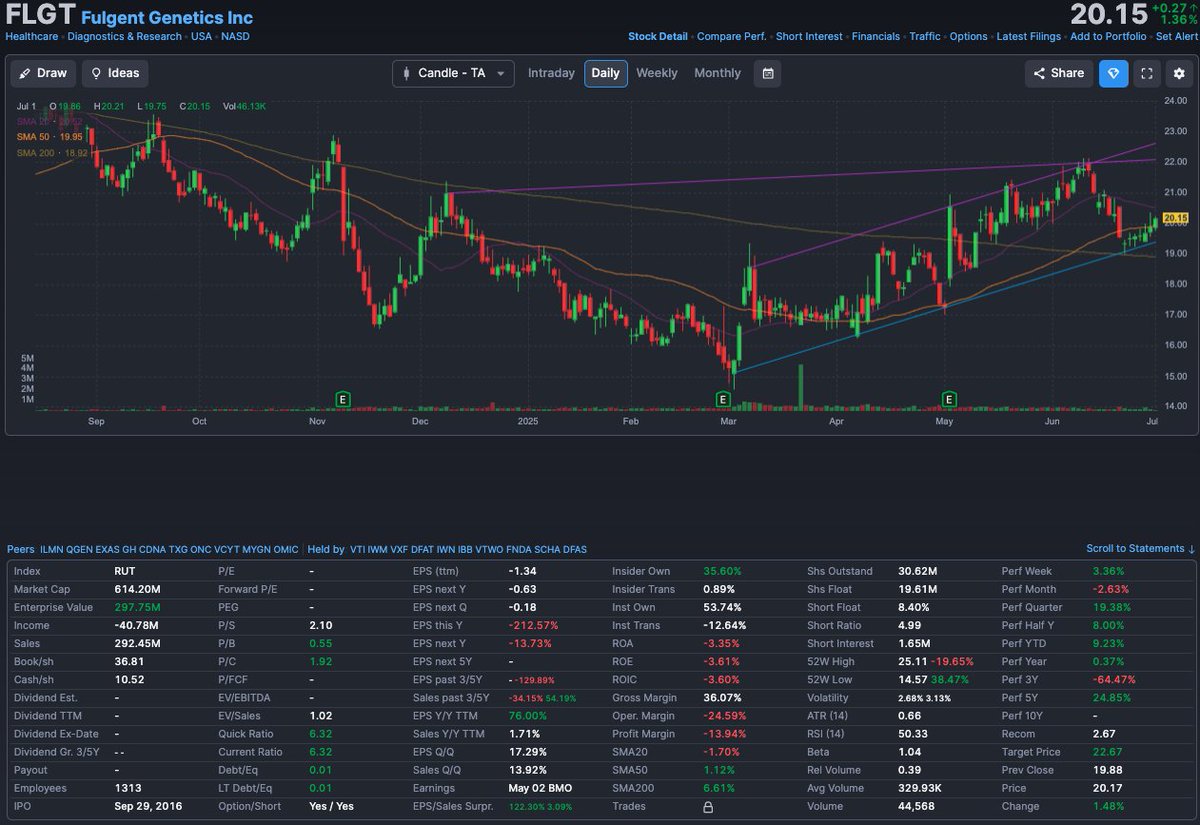The width and height of the screenshot is (1200, 825).
Task: Open peer ticker ILMN
Action: tap(52, 550)
